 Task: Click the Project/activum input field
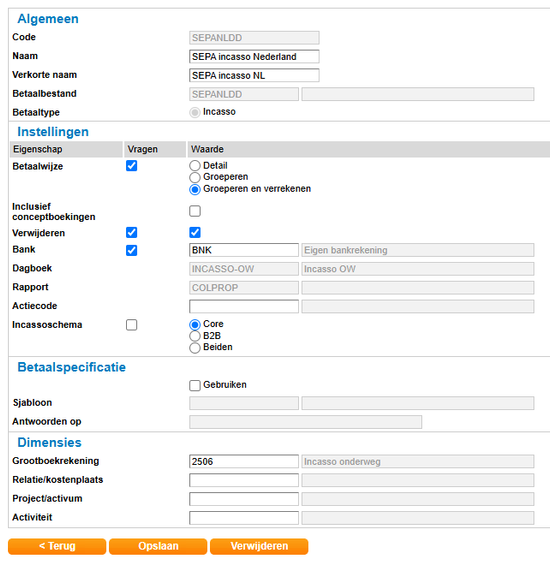point(244,499)
